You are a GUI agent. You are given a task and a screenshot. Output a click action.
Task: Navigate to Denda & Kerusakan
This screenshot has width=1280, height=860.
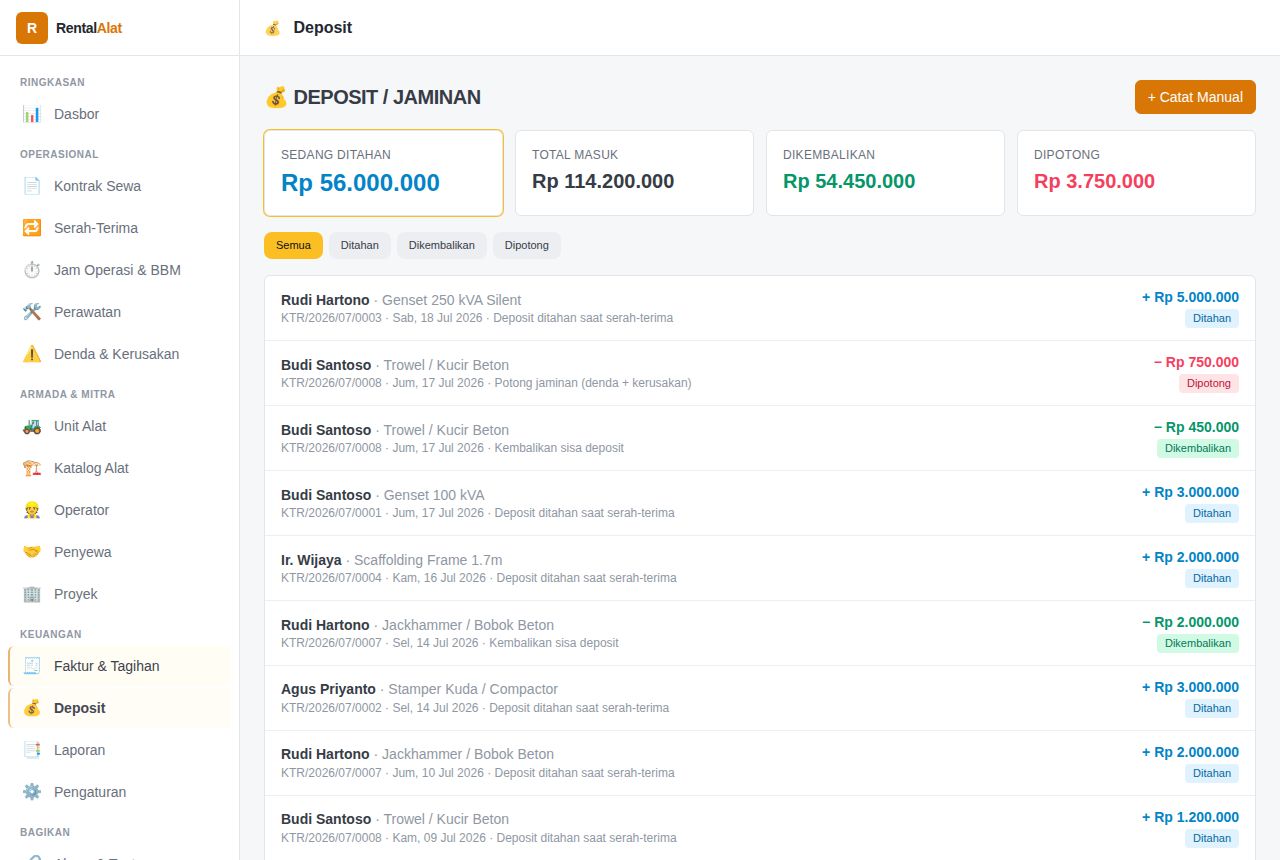pos(119,354)
